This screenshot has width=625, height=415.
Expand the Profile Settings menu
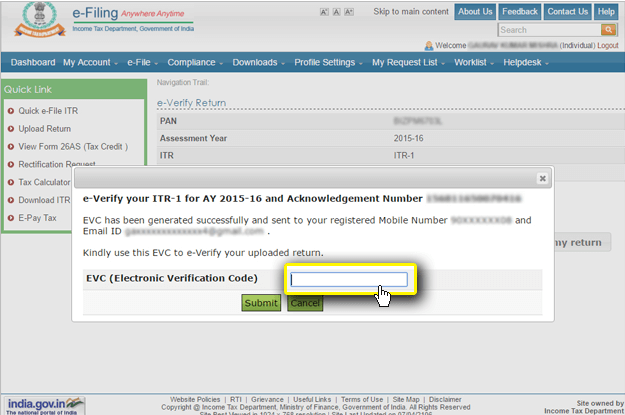[x=329, y=62]
